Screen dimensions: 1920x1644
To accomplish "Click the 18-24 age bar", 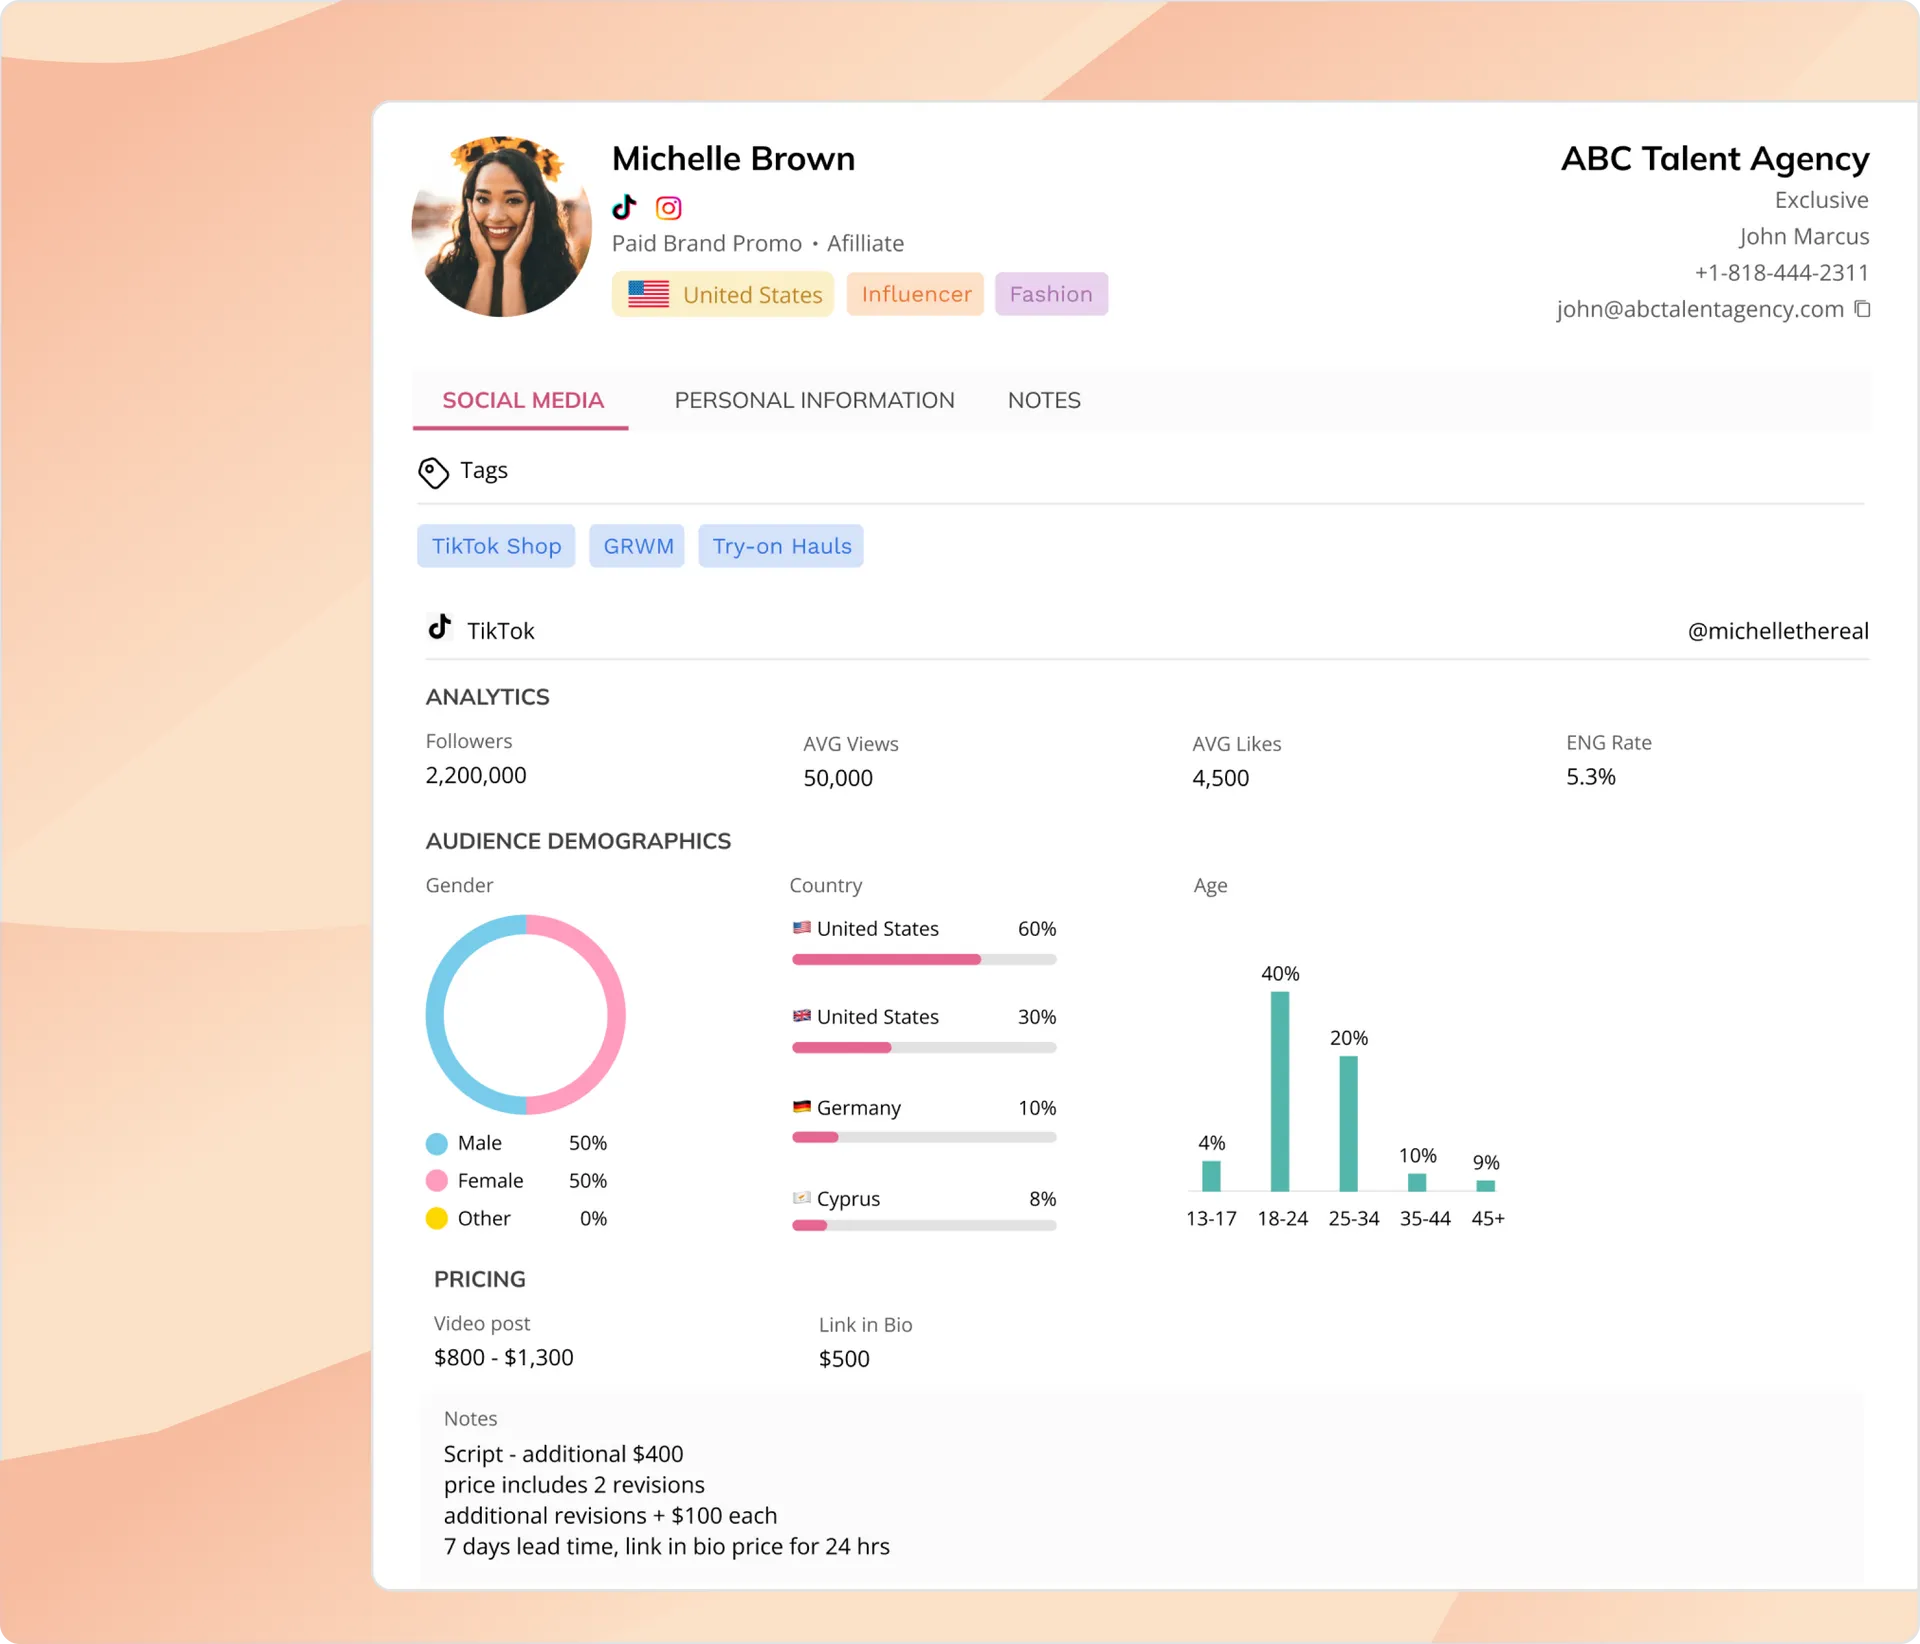I will coord(1280,1090).
